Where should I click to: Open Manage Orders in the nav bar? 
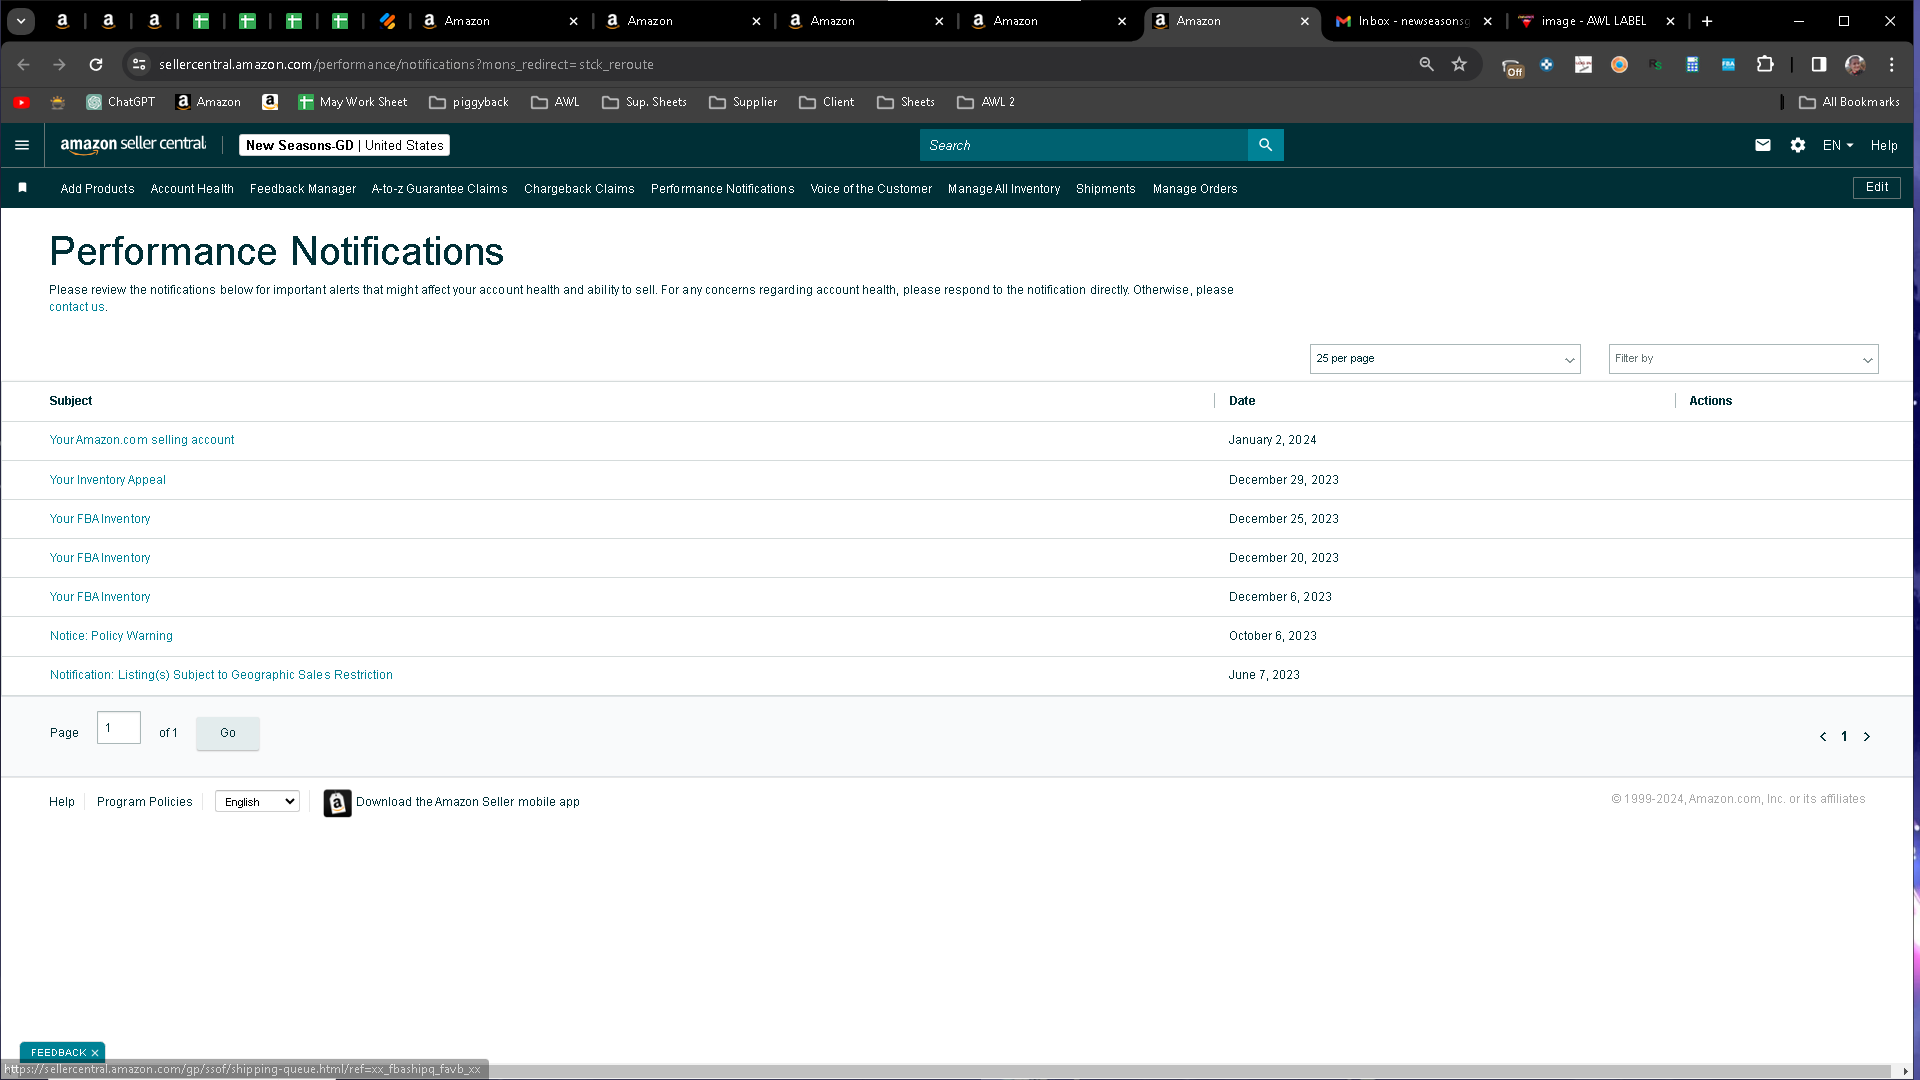[1195, 189]
